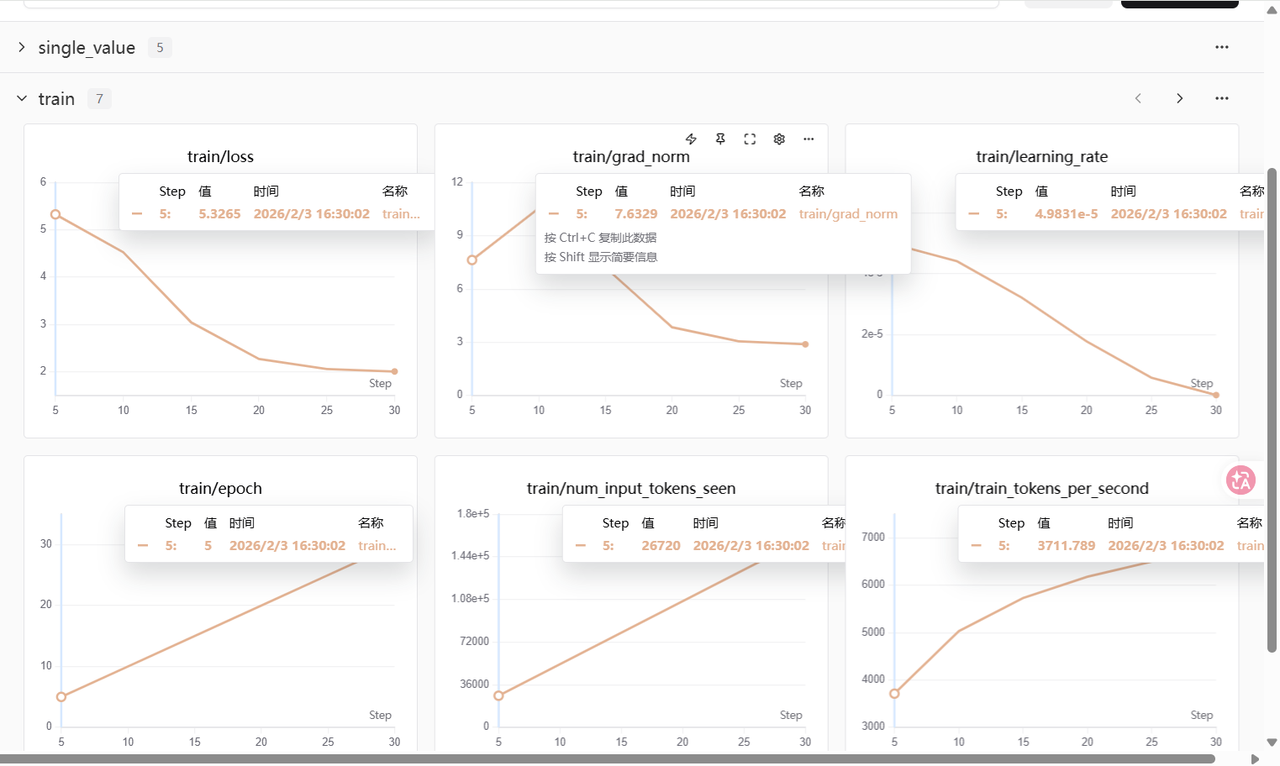1280x766 pixels.
Task: Expand the single_value section
Action: [x=22, y=47]
